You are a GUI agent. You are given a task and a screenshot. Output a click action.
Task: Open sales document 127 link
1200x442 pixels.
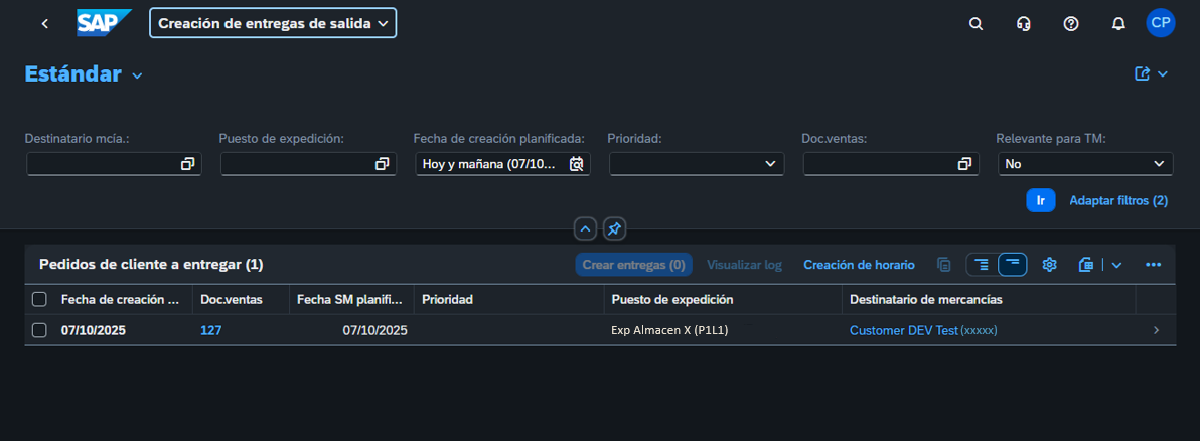point(210,330)
